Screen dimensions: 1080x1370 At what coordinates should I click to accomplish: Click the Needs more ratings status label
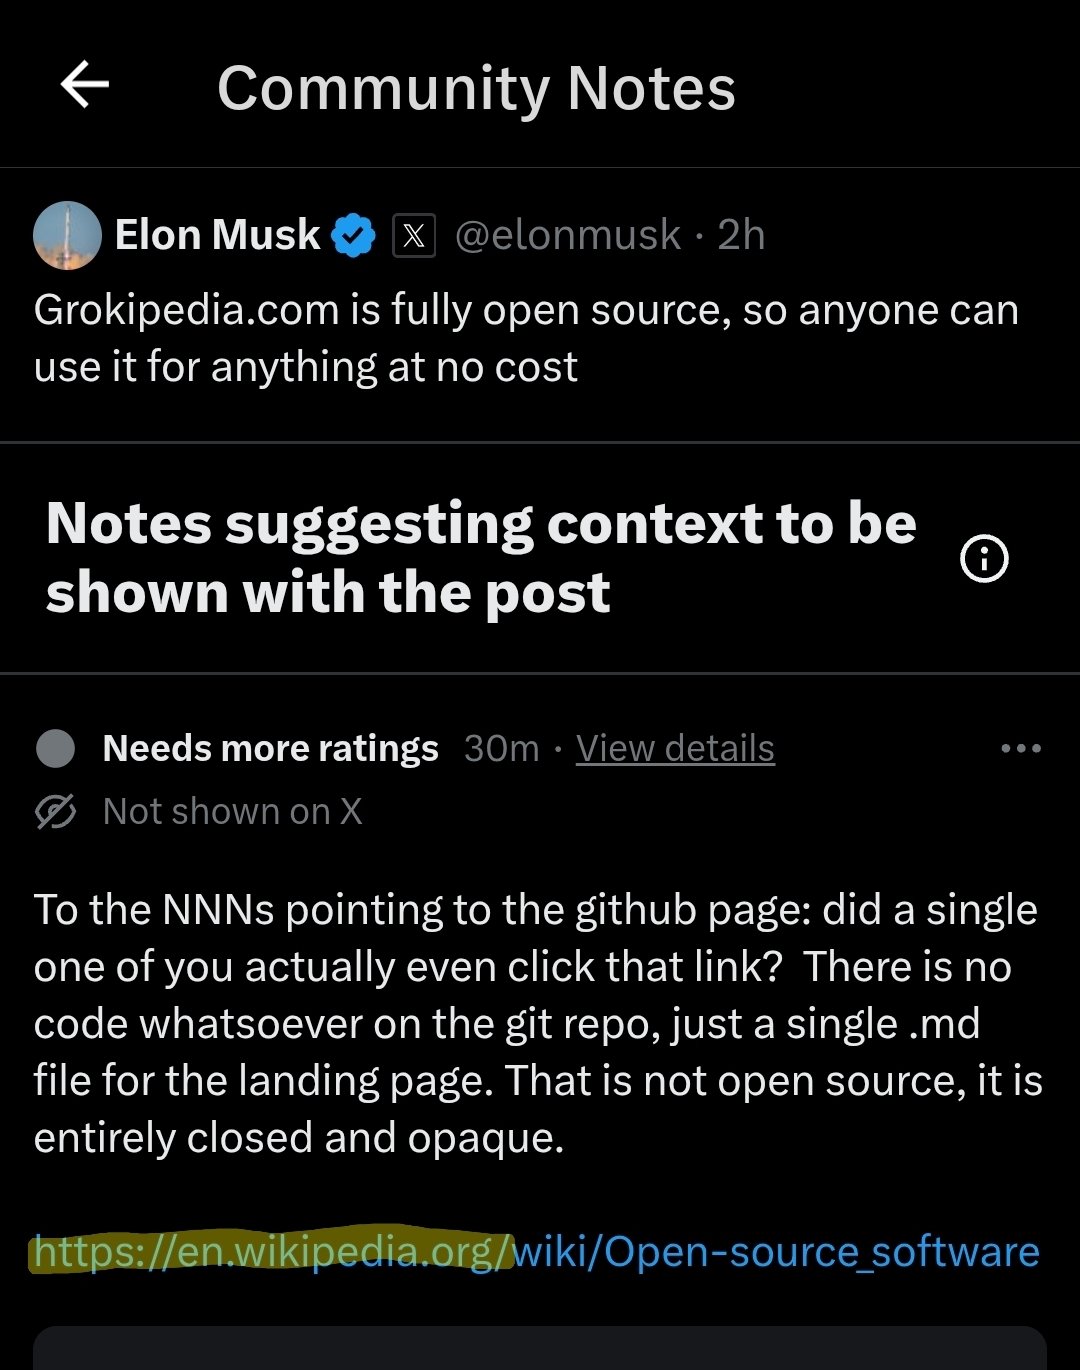[270, 748]
